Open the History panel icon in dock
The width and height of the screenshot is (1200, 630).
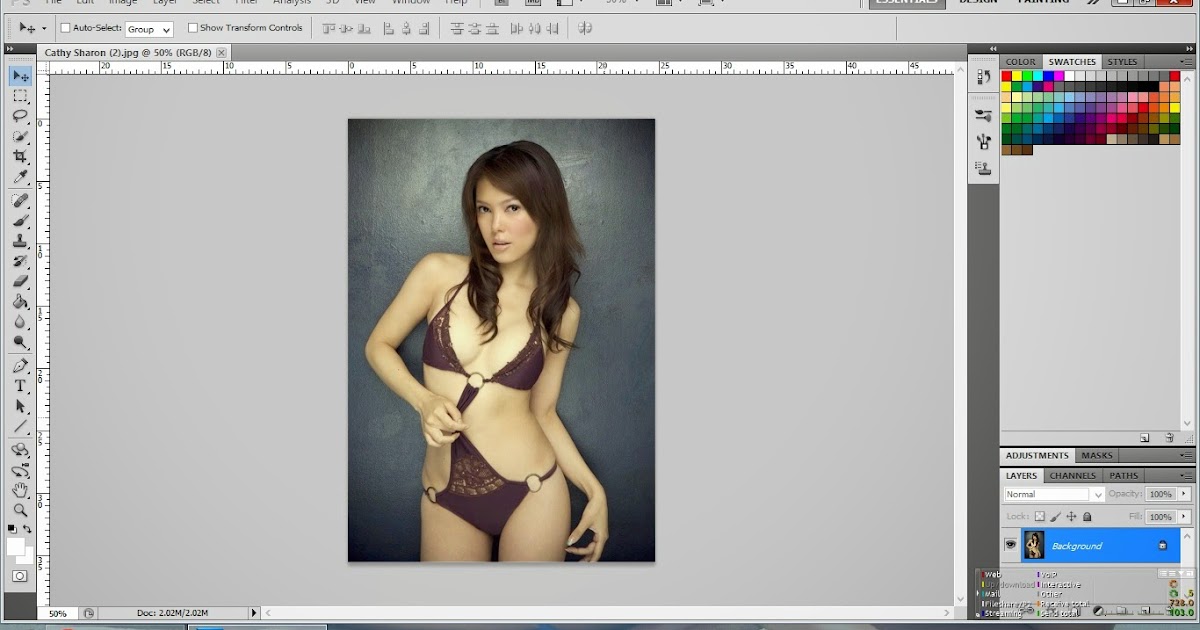[x=984, y=78]
